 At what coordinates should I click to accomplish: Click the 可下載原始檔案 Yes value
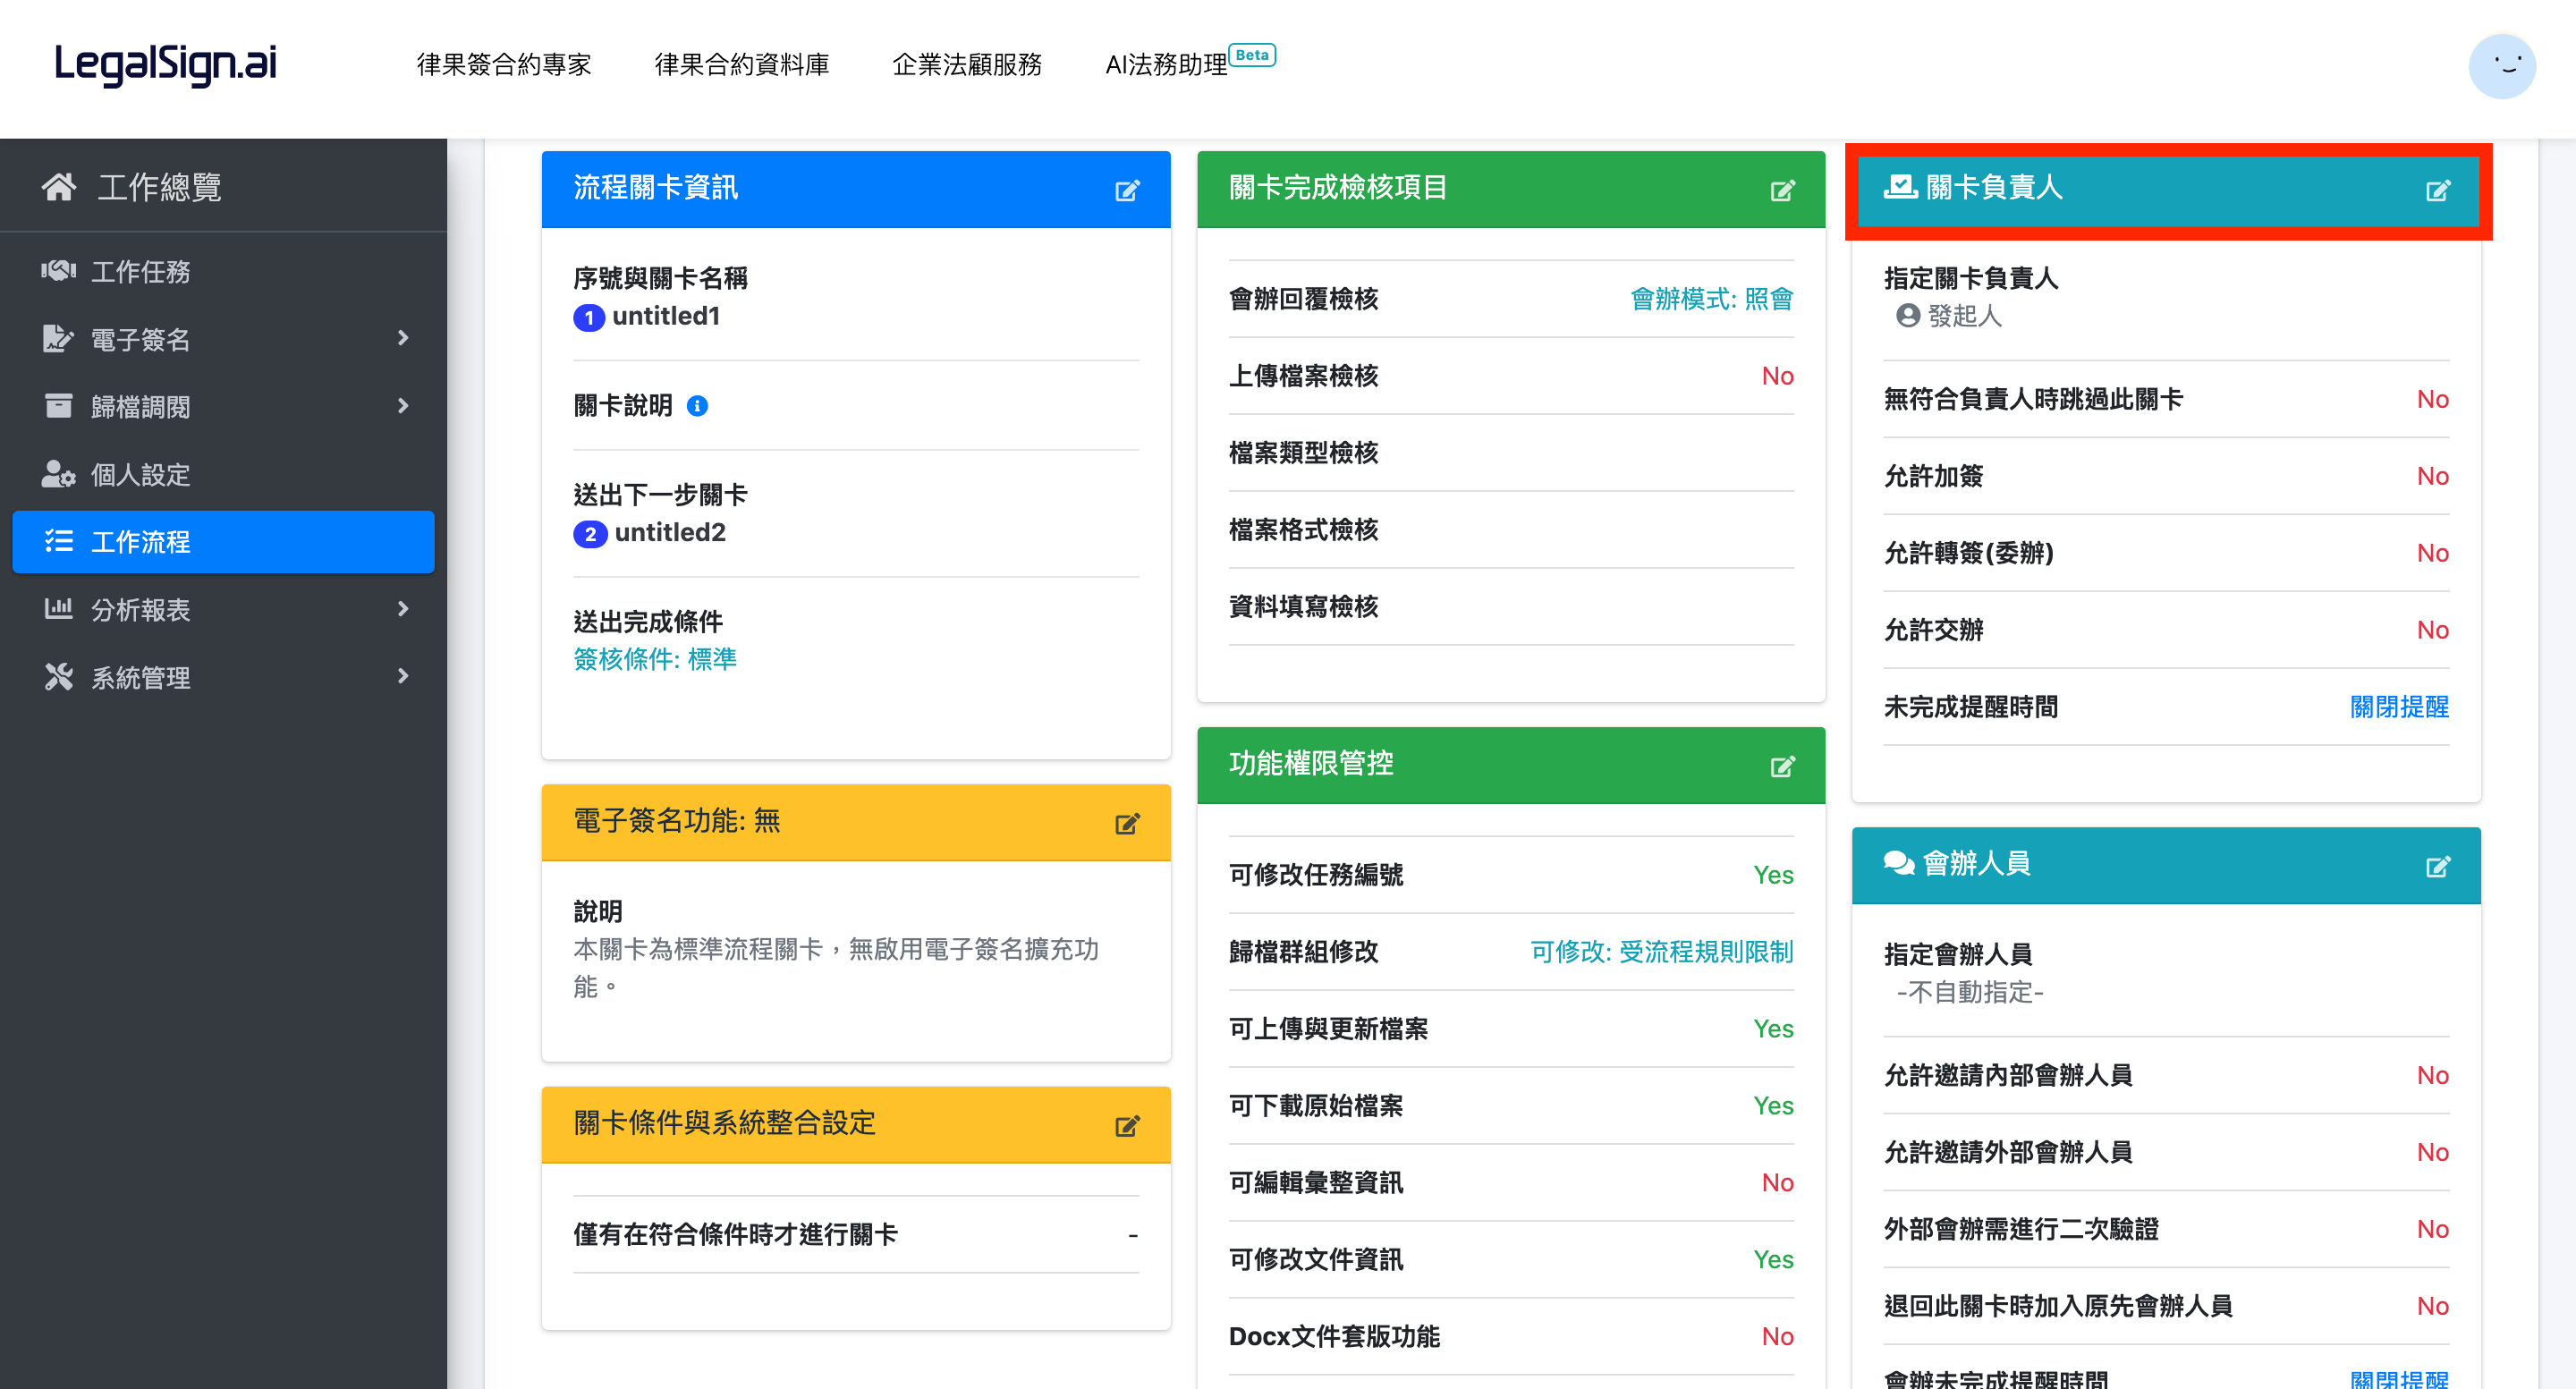(1773, 1106)
